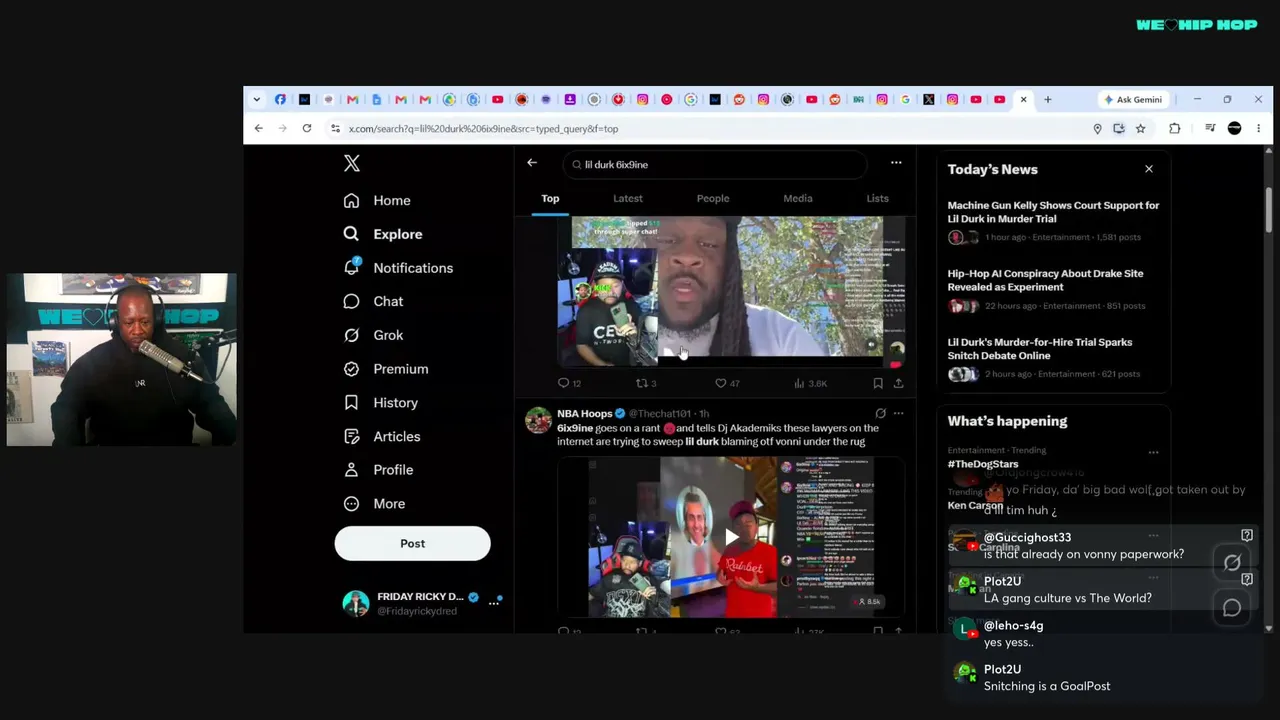This screenshot has width=1280, height=720.
Task: Open the FRIDAY RICKY D account avatar
Action: (355, 602)
